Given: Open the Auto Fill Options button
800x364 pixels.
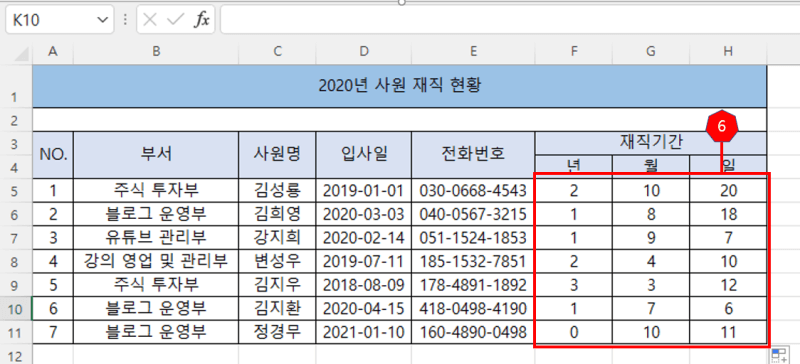Looking at the screenshot, I should pos(778,355).
